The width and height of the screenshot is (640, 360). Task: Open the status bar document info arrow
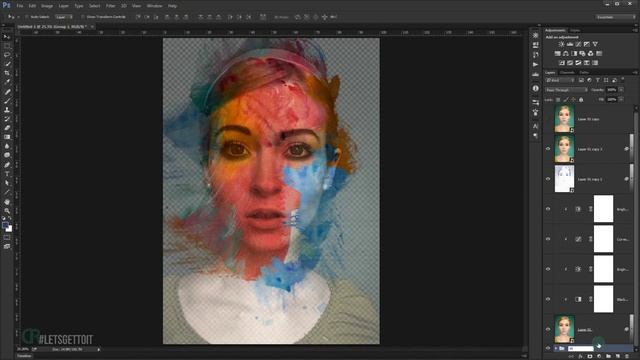[98, 349]
